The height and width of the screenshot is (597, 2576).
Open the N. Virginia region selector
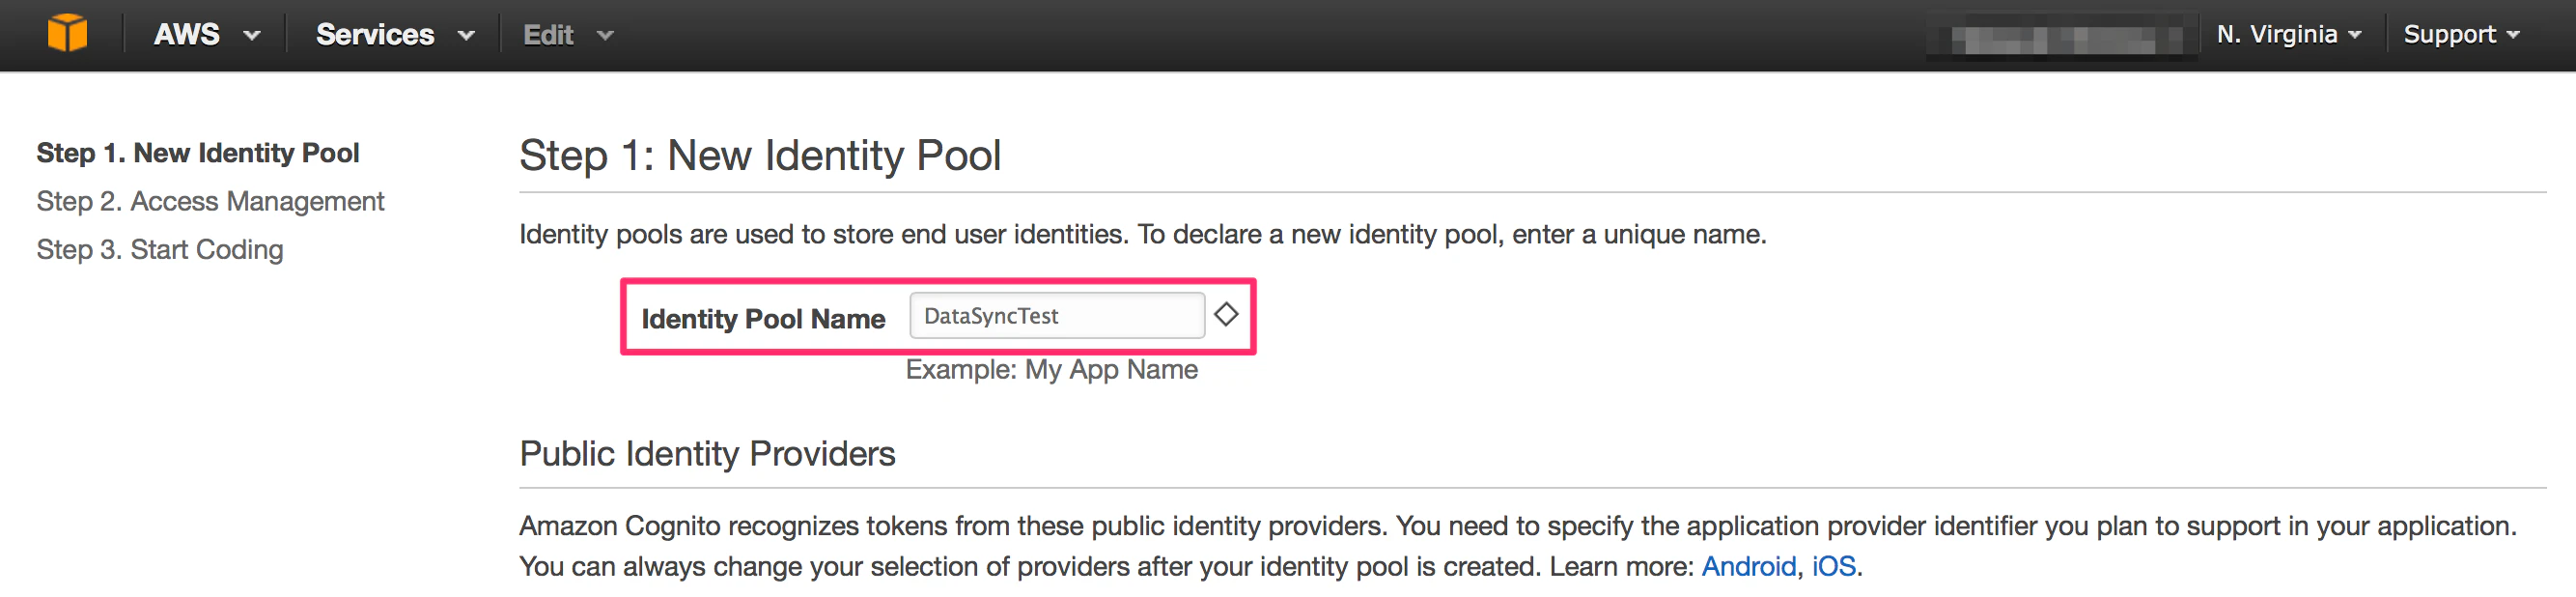coord(2288,35)
